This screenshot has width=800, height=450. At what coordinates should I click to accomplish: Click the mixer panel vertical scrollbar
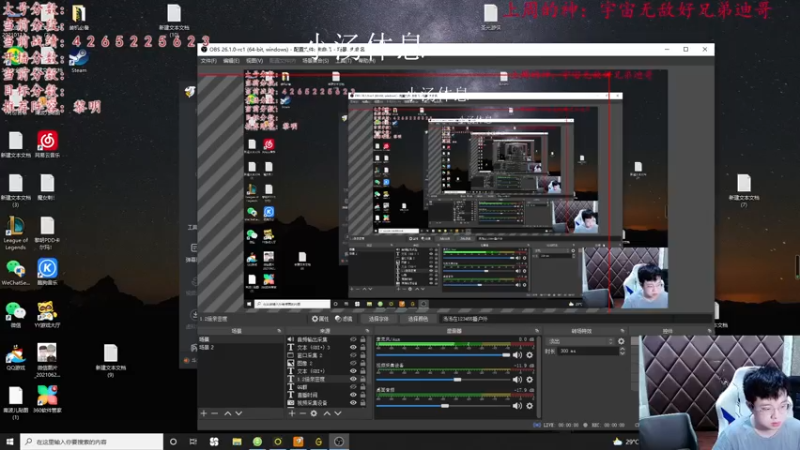pos(538,377)
